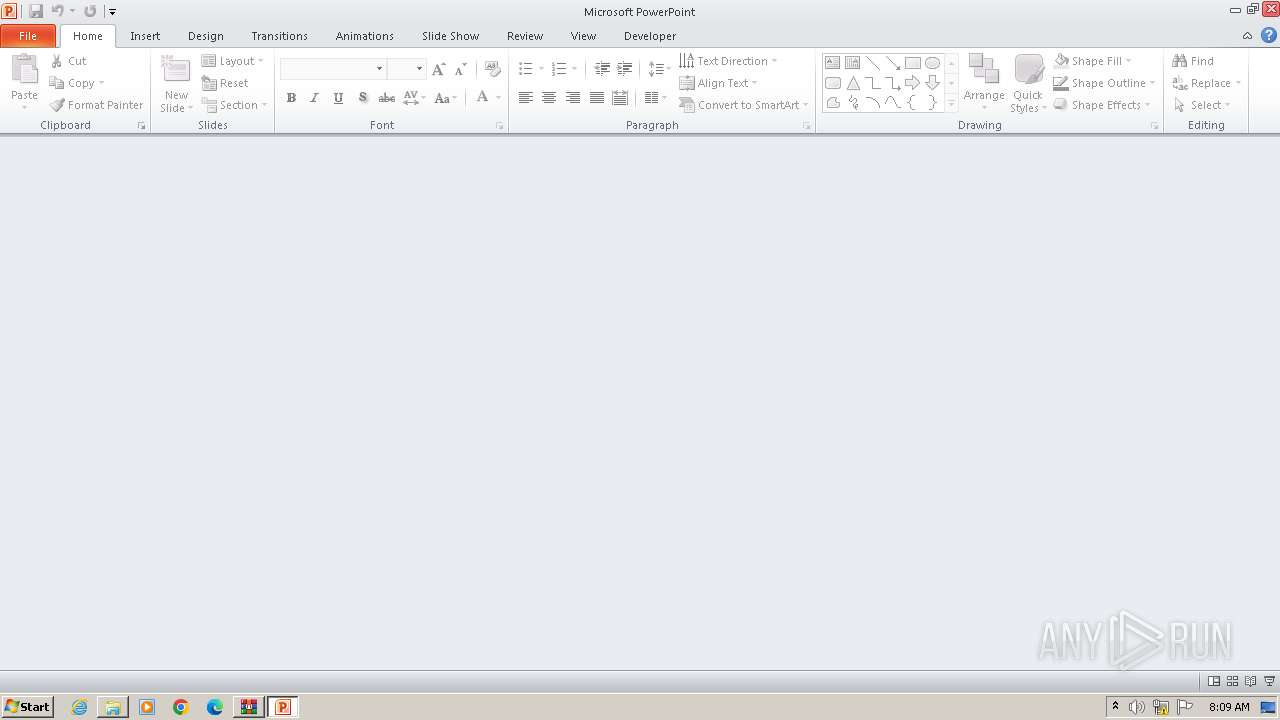
Task: Select the Right Arrow shape
Action: [x=912, y=83]
